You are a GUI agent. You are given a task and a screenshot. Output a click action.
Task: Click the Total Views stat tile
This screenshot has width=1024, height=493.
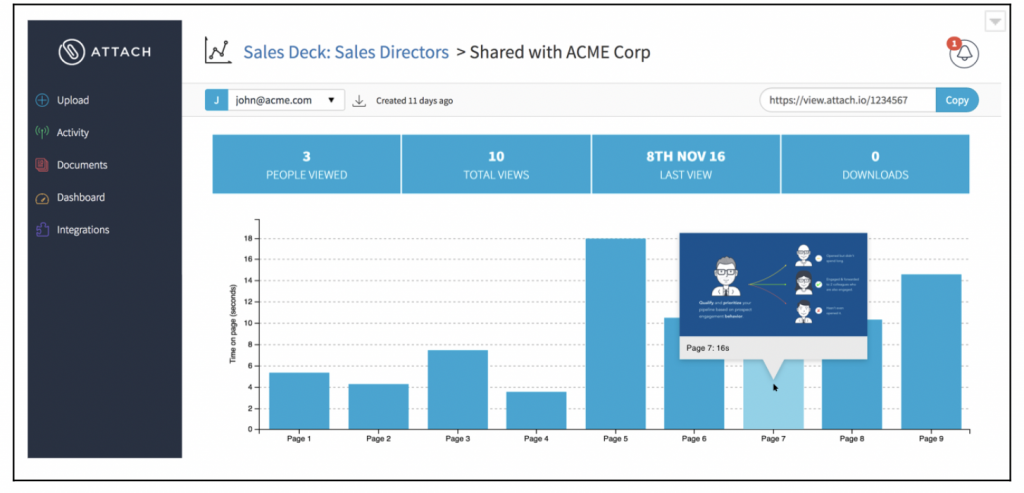coord(496,165)
